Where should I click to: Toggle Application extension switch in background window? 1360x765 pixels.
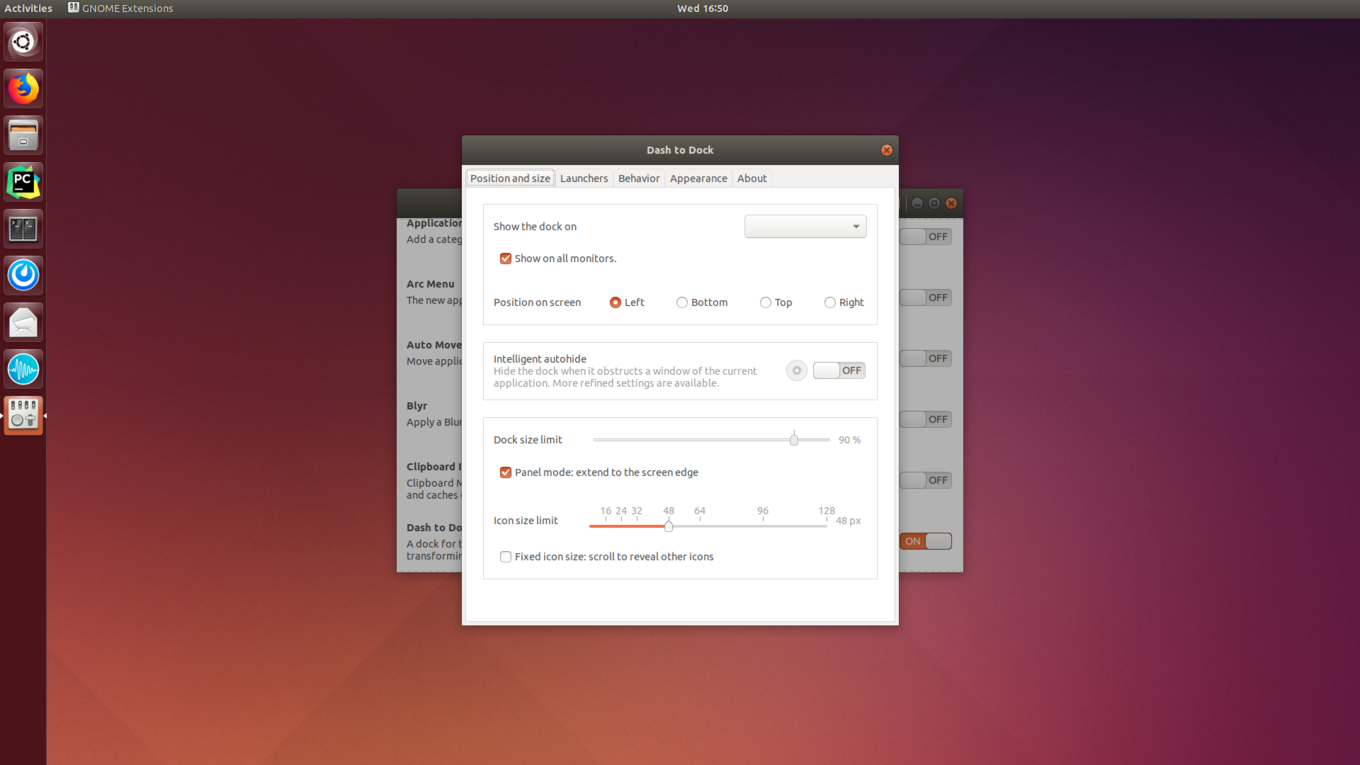926,237
